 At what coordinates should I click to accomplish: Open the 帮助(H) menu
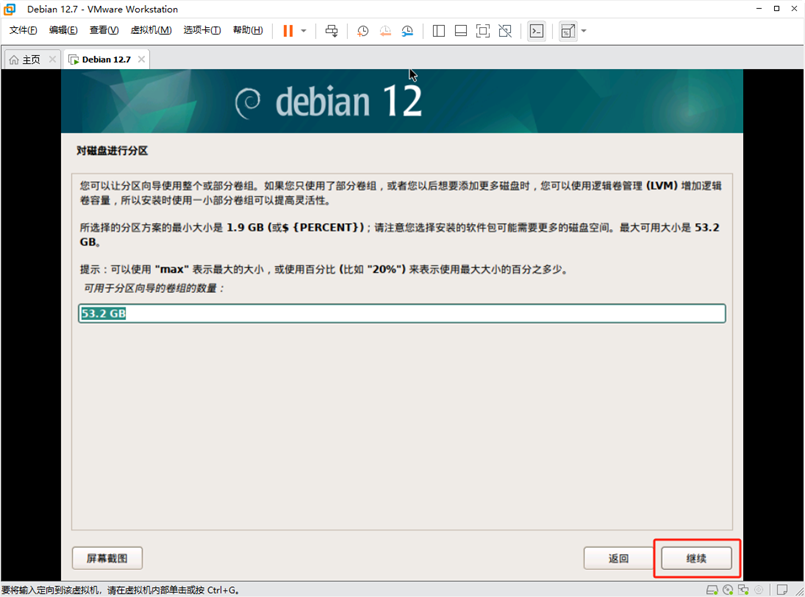click(247, 30)
